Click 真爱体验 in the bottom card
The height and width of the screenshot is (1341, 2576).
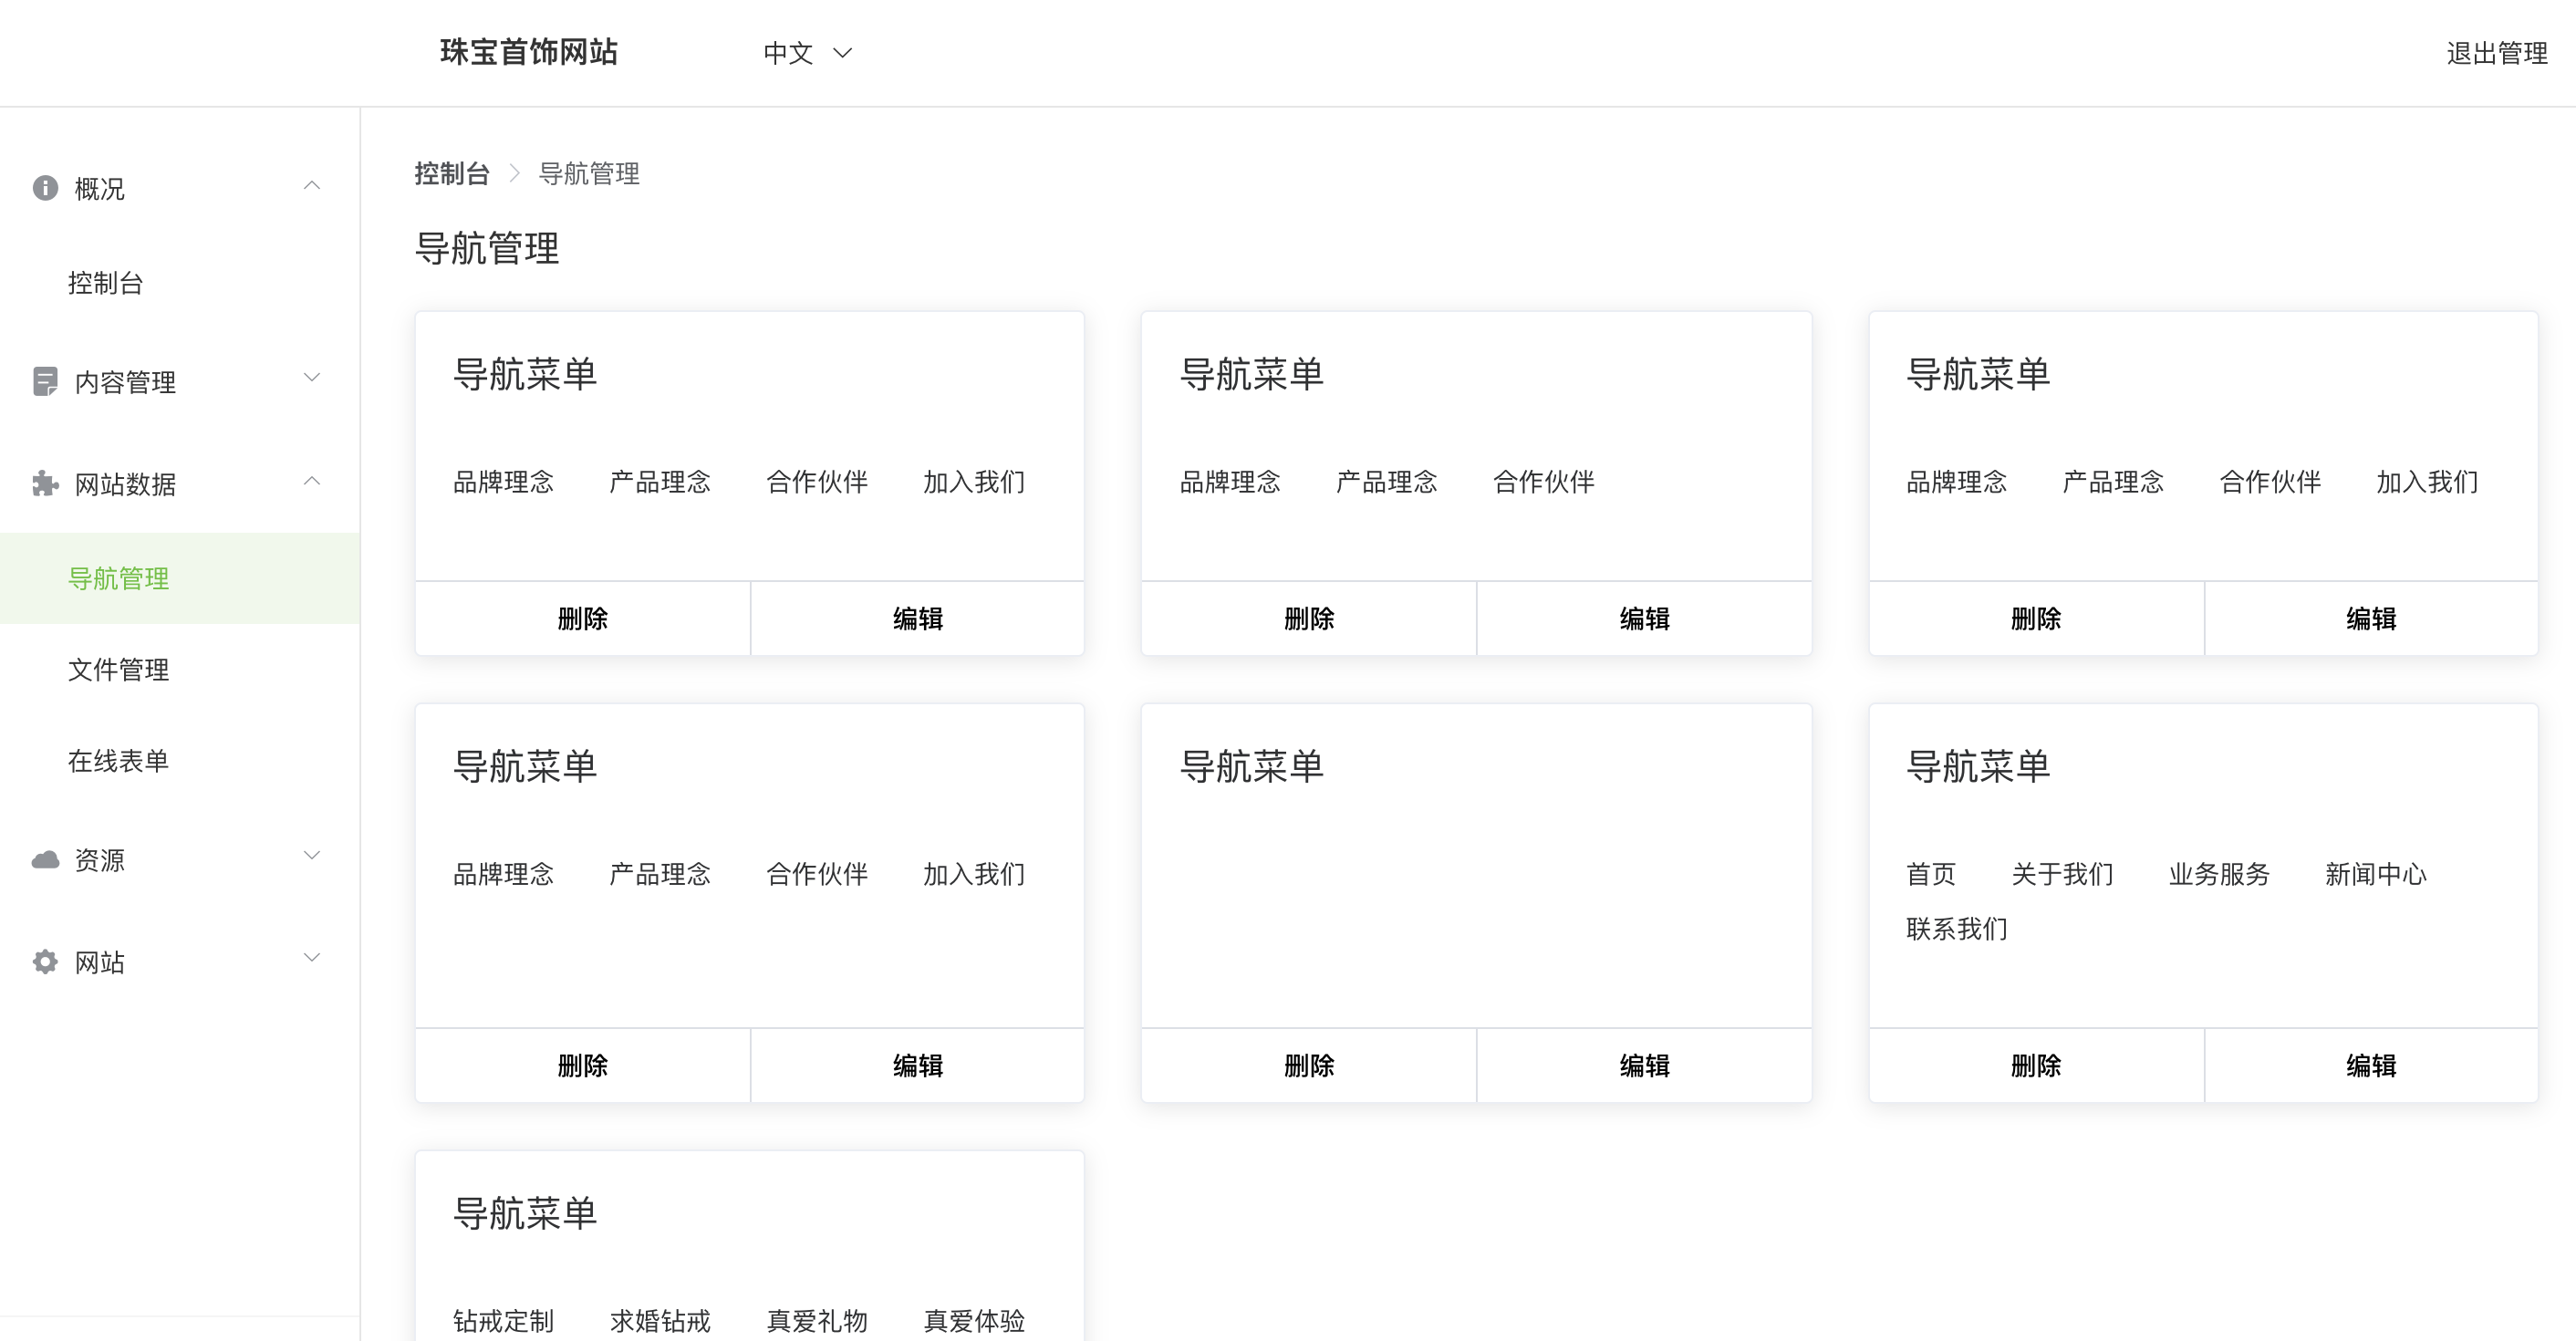(x=974, y=1321)
